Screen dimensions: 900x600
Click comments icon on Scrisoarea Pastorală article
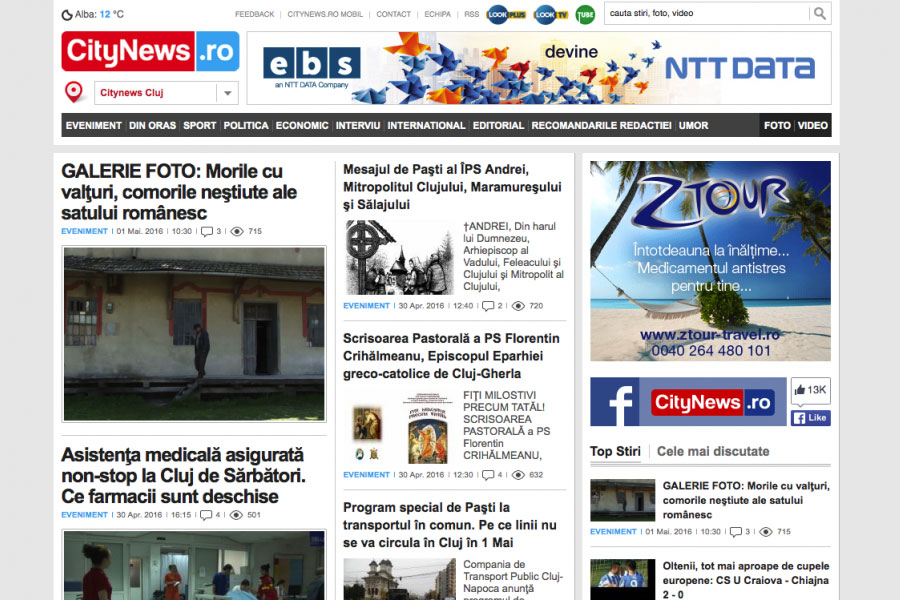[488, 475]
